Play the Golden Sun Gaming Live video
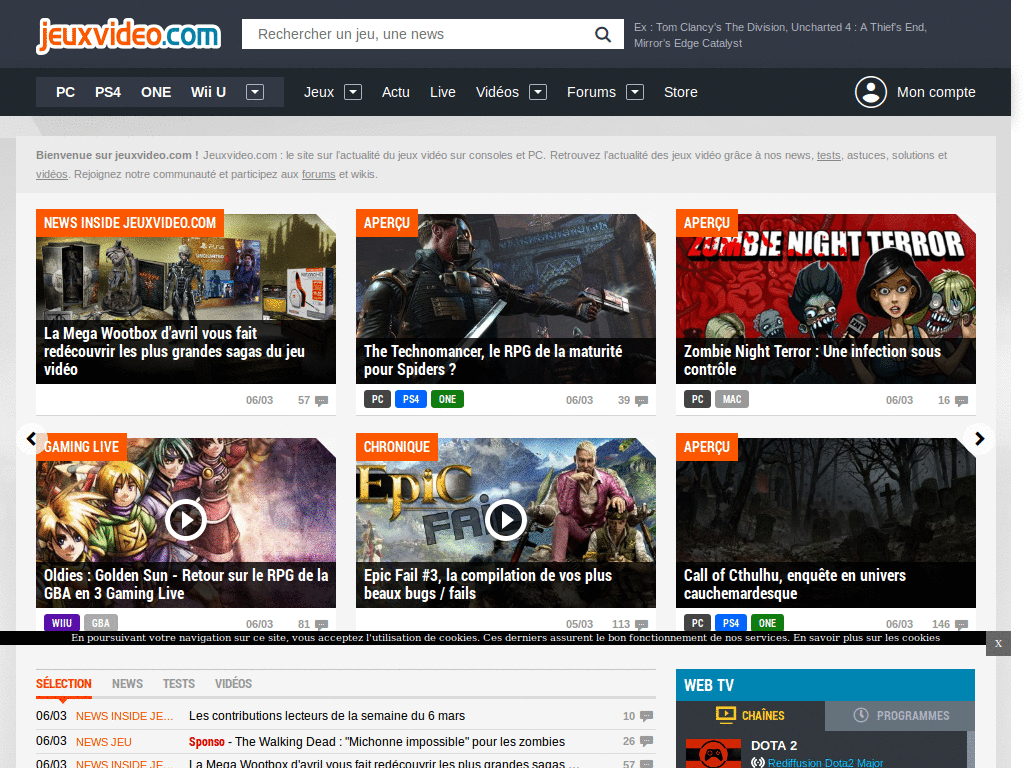 click(x=185, y=520)
